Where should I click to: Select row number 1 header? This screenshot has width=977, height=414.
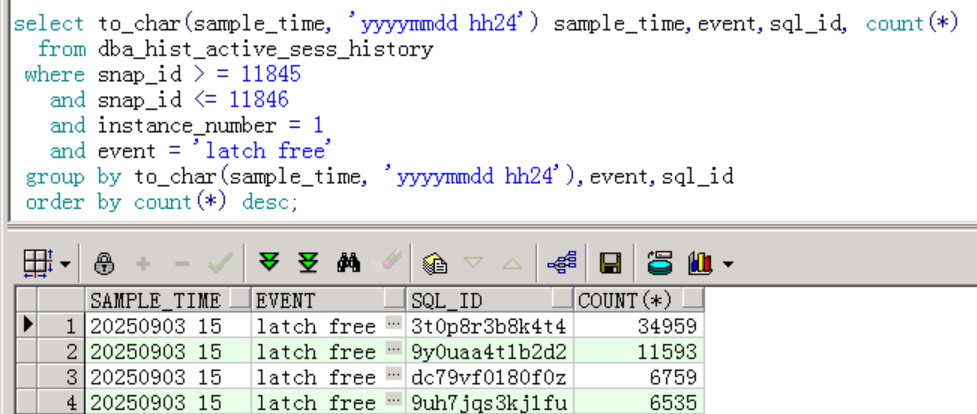(61, 325)
